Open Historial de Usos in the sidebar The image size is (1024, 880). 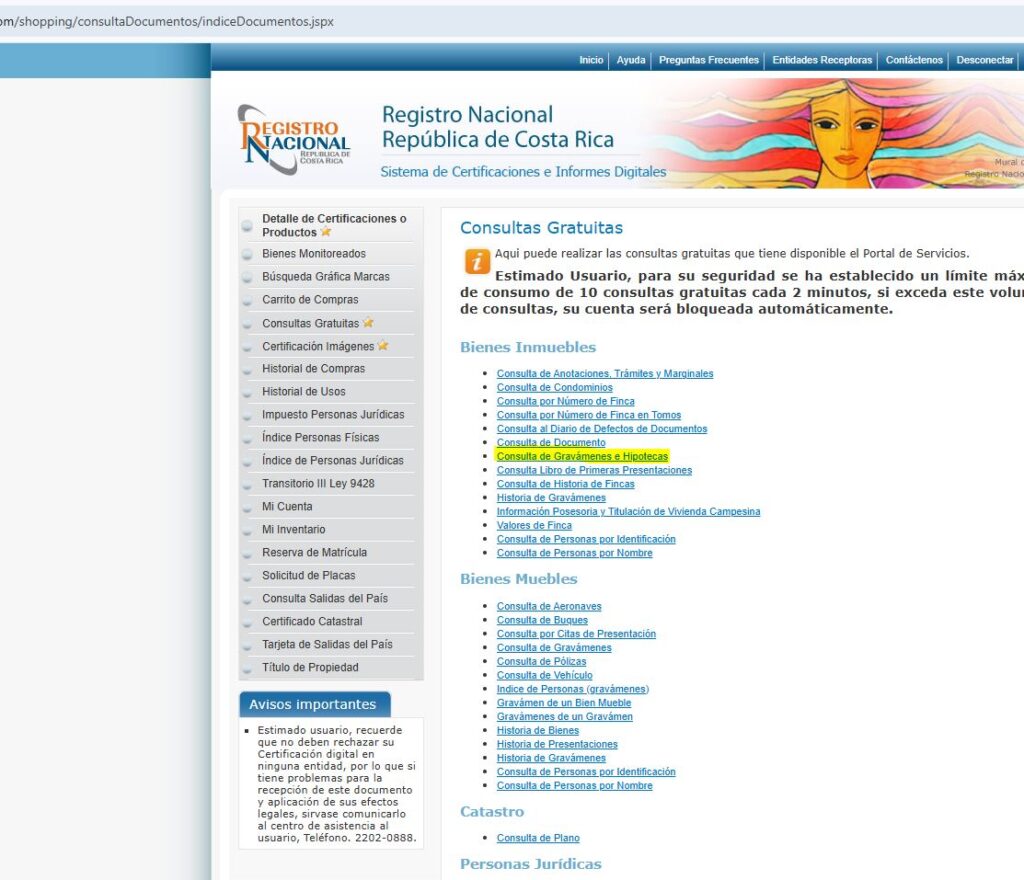tap(304, 391)
